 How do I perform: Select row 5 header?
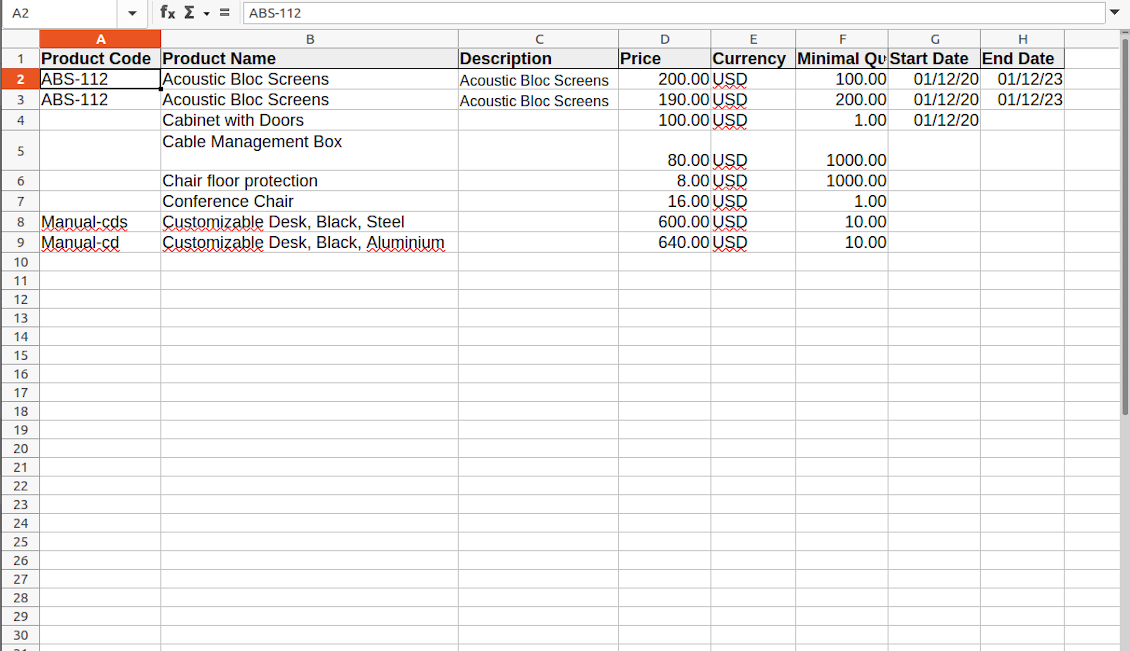20,151
